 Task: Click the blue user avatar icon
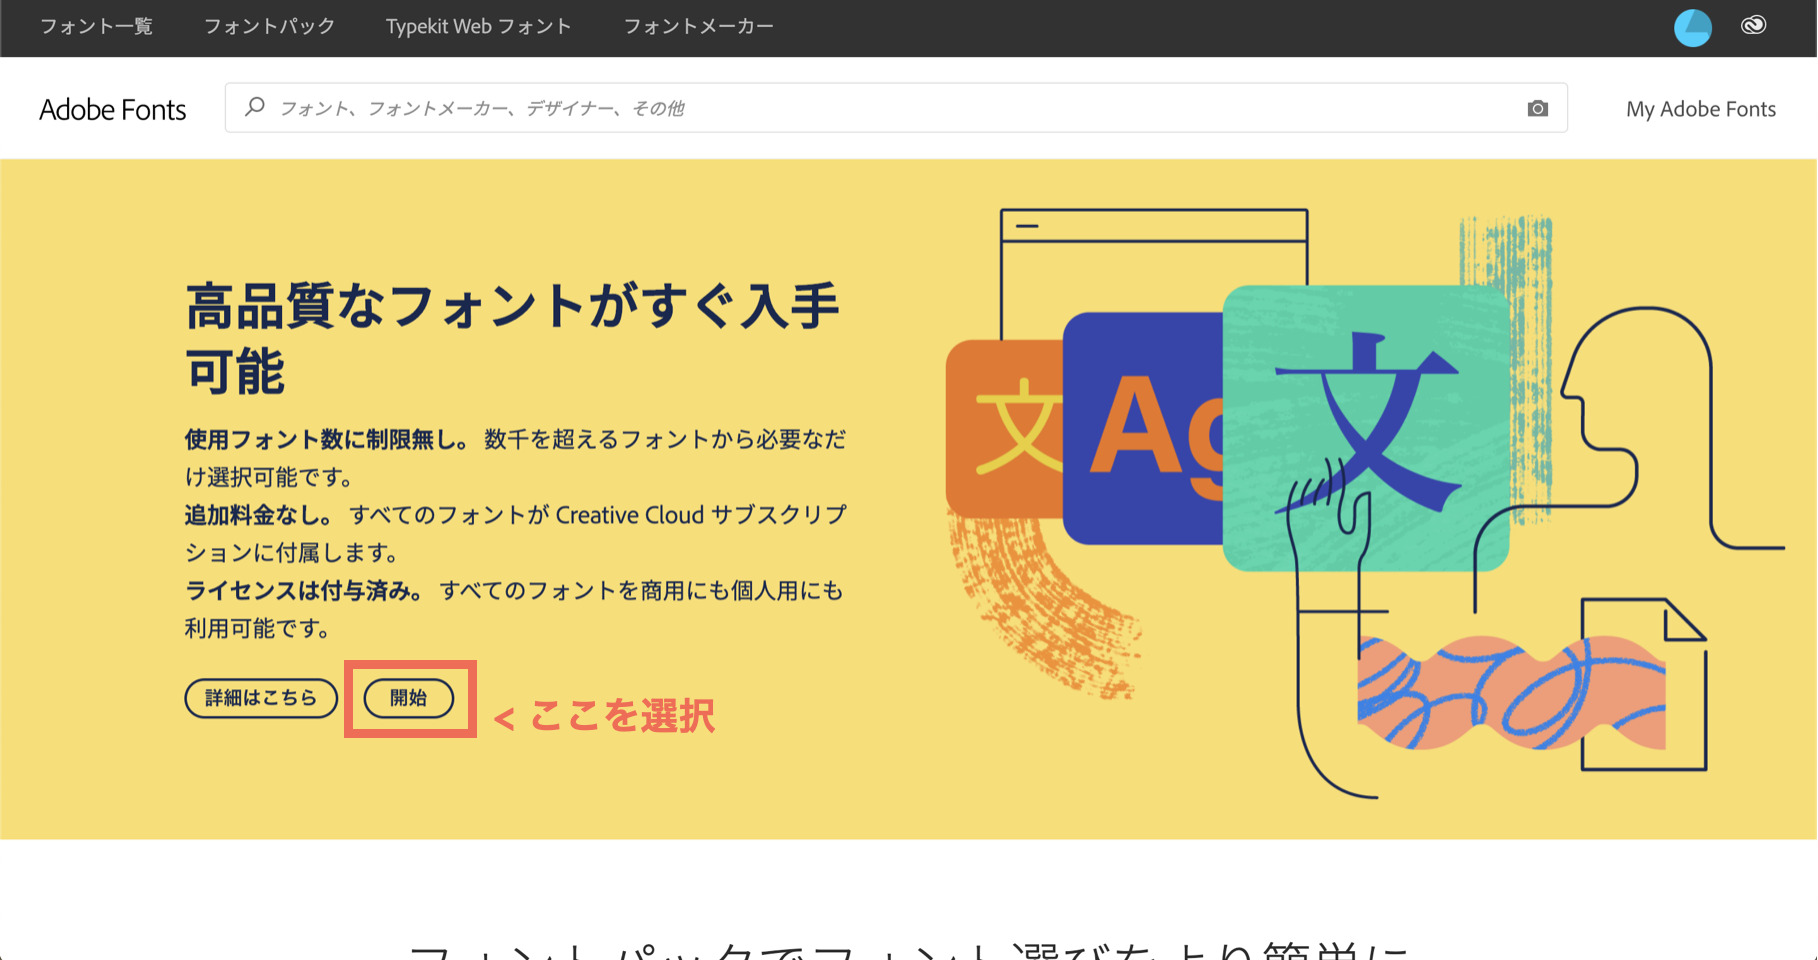[1692, 28]
